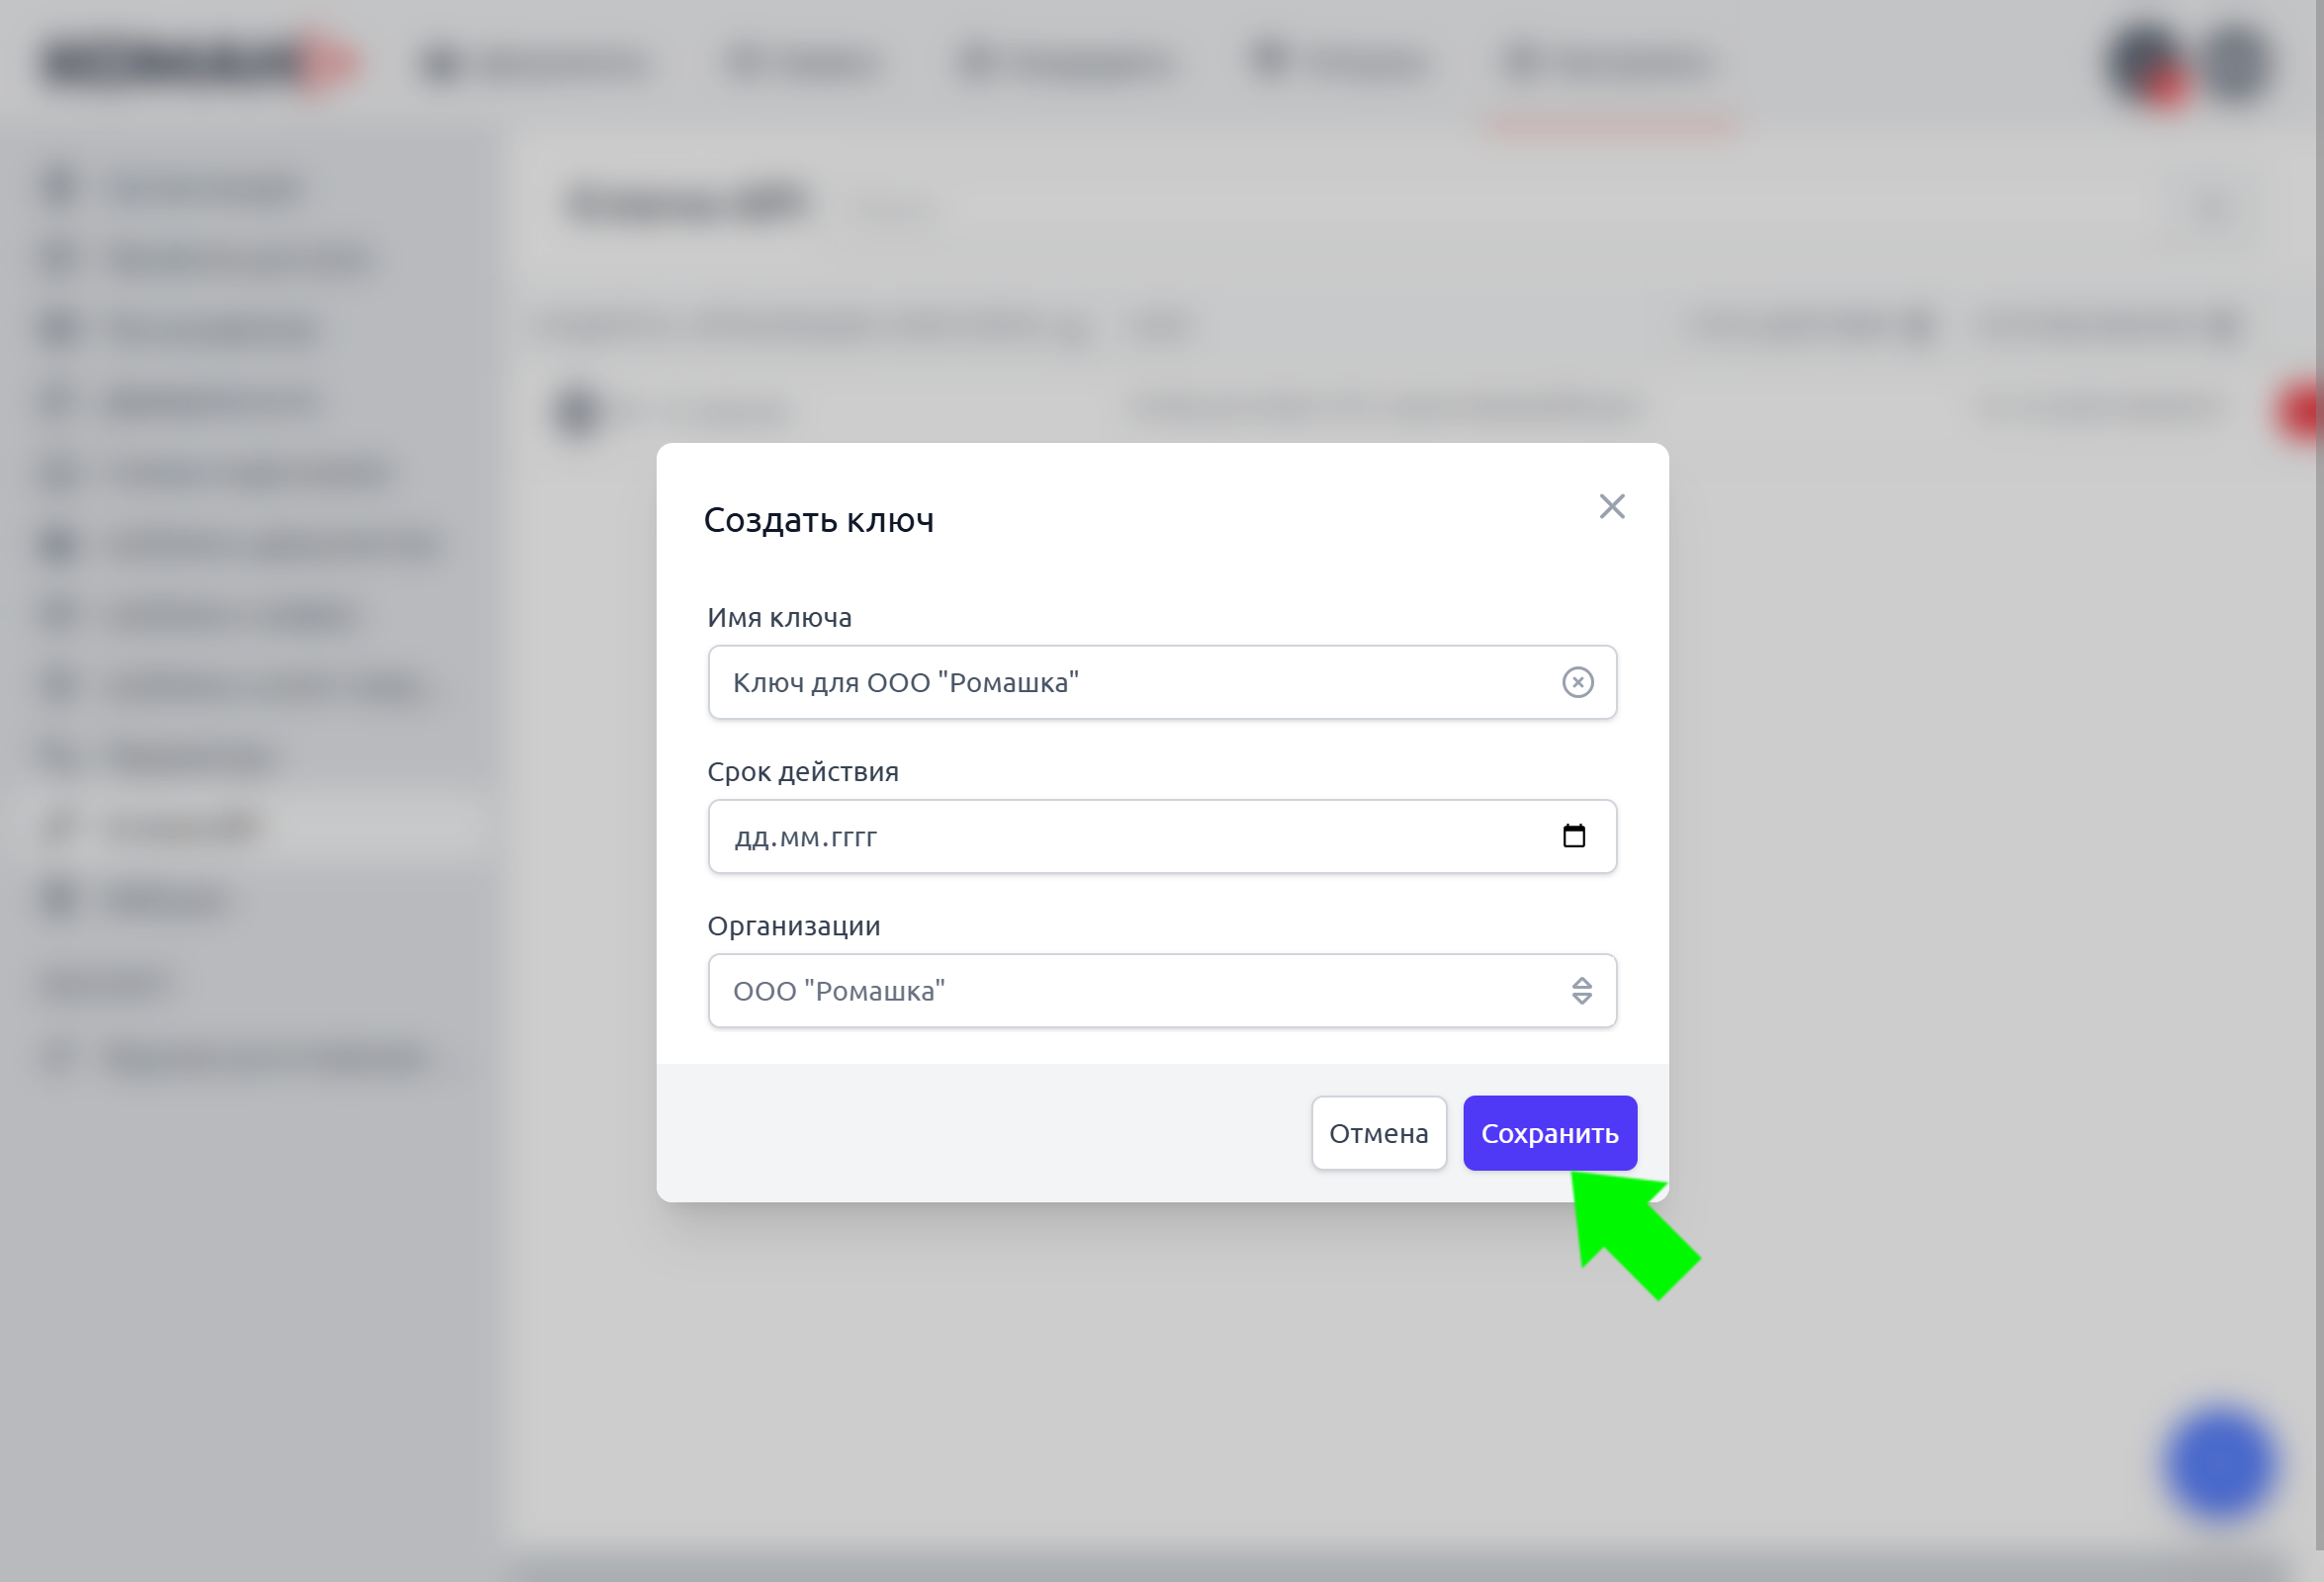
Task: Click the "Срок действия" field label
Action: [802, 771]
